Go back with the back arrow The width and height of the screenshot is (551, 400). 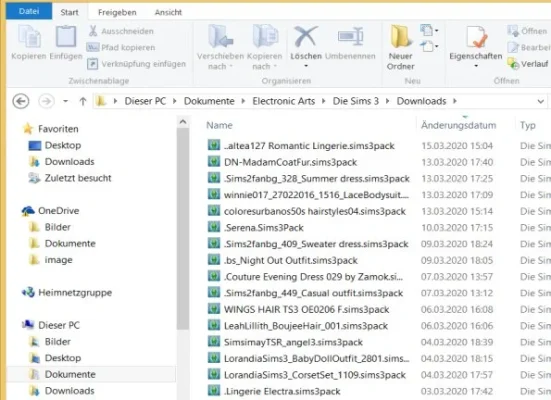pyautogui.click(x=21, y=101)
